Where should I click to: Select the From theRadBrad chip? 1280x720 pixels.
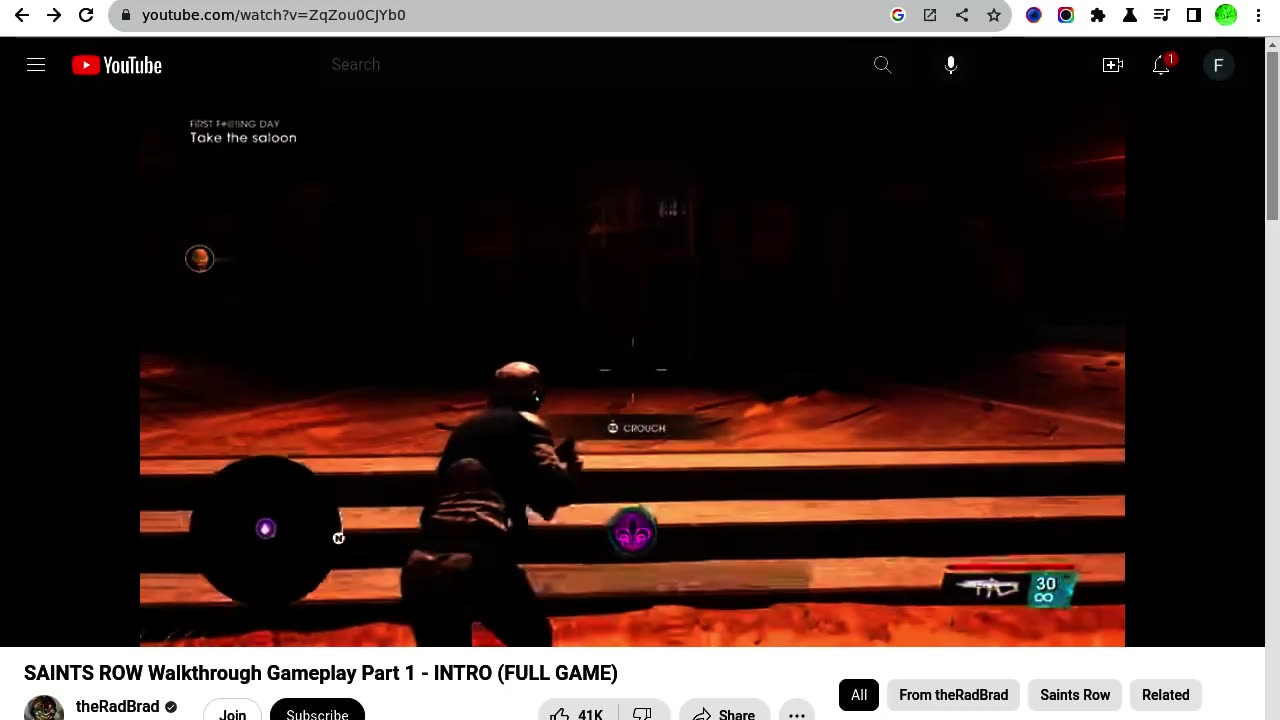pyautogui.click(x=954, y=695)
